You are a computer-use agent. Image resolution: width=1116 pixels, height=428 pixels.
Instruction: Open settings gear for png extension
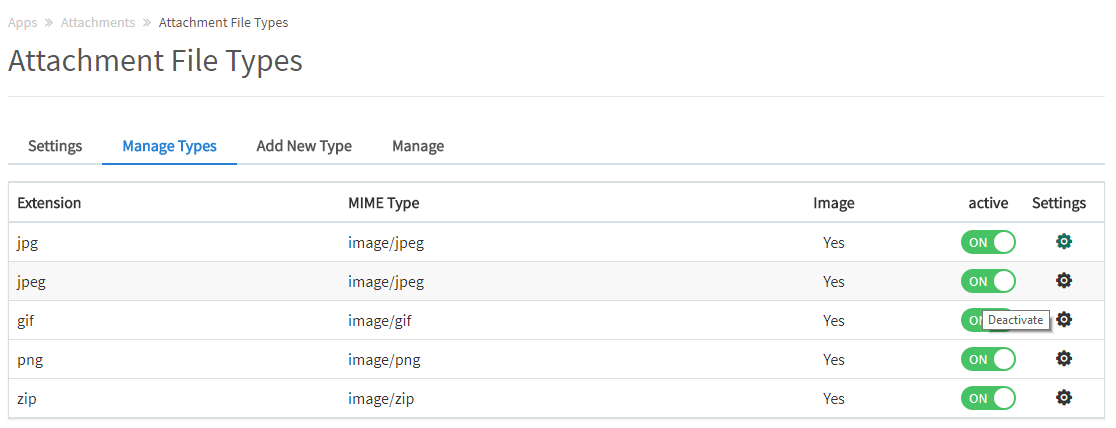click(1064, 359)
